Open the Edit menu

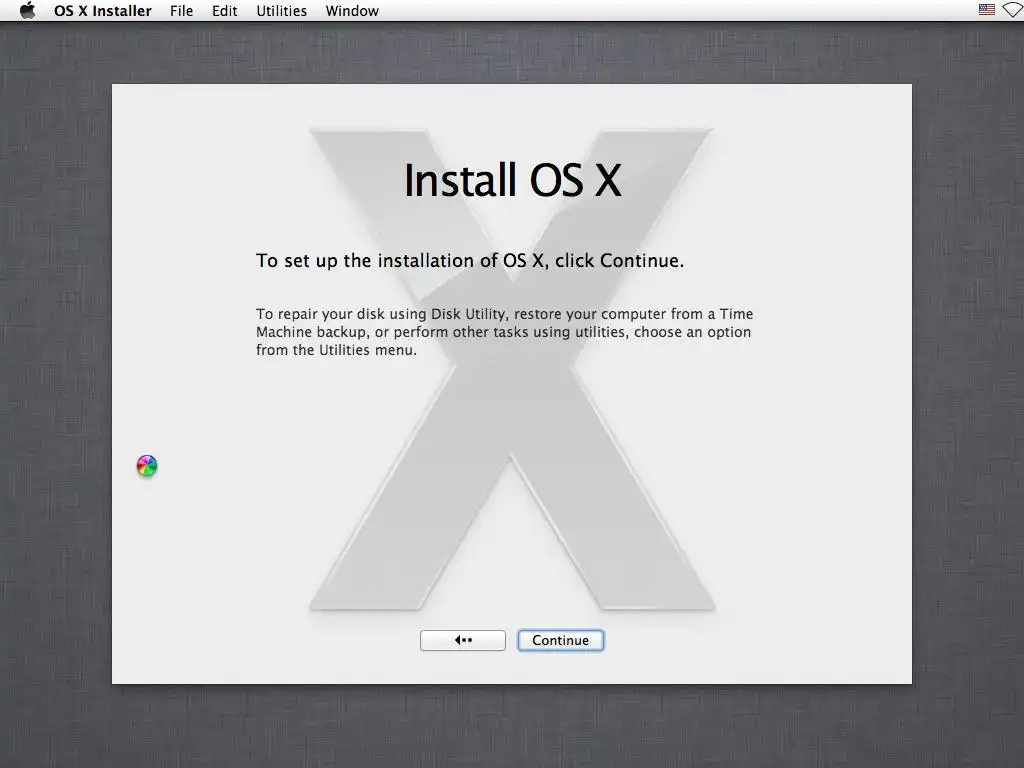(225, 11)
